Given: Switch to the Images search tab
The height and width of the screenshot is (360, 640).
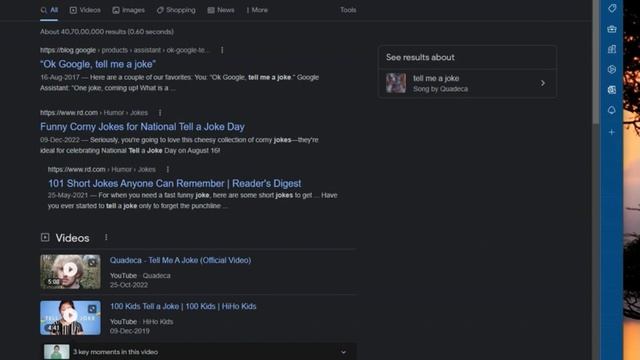Looking at the screenshot, I should click(129, 10).
